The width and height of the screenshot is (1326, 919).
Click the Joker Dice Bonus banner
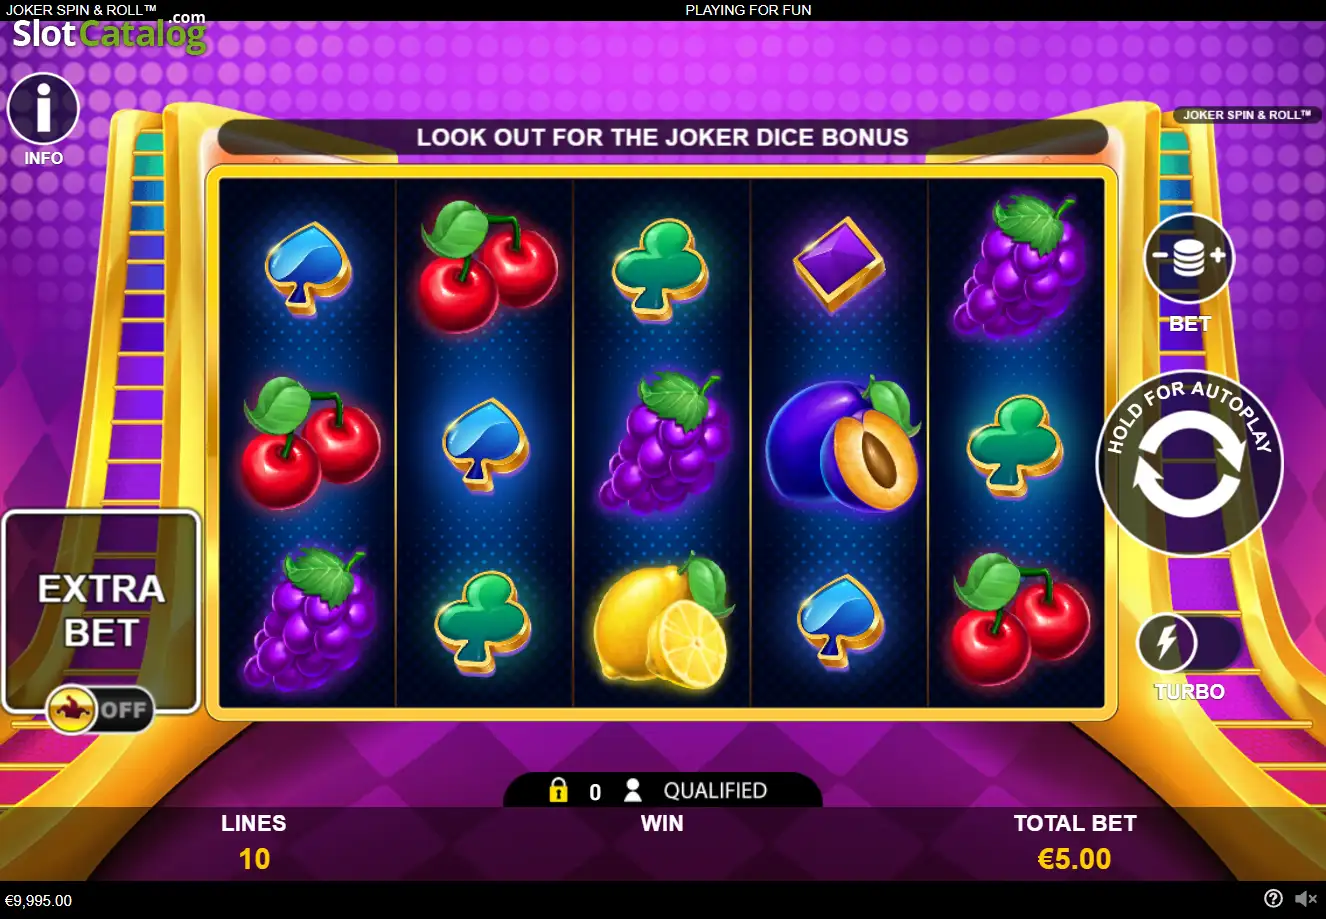pyautogui.click(x=662, y=138)
